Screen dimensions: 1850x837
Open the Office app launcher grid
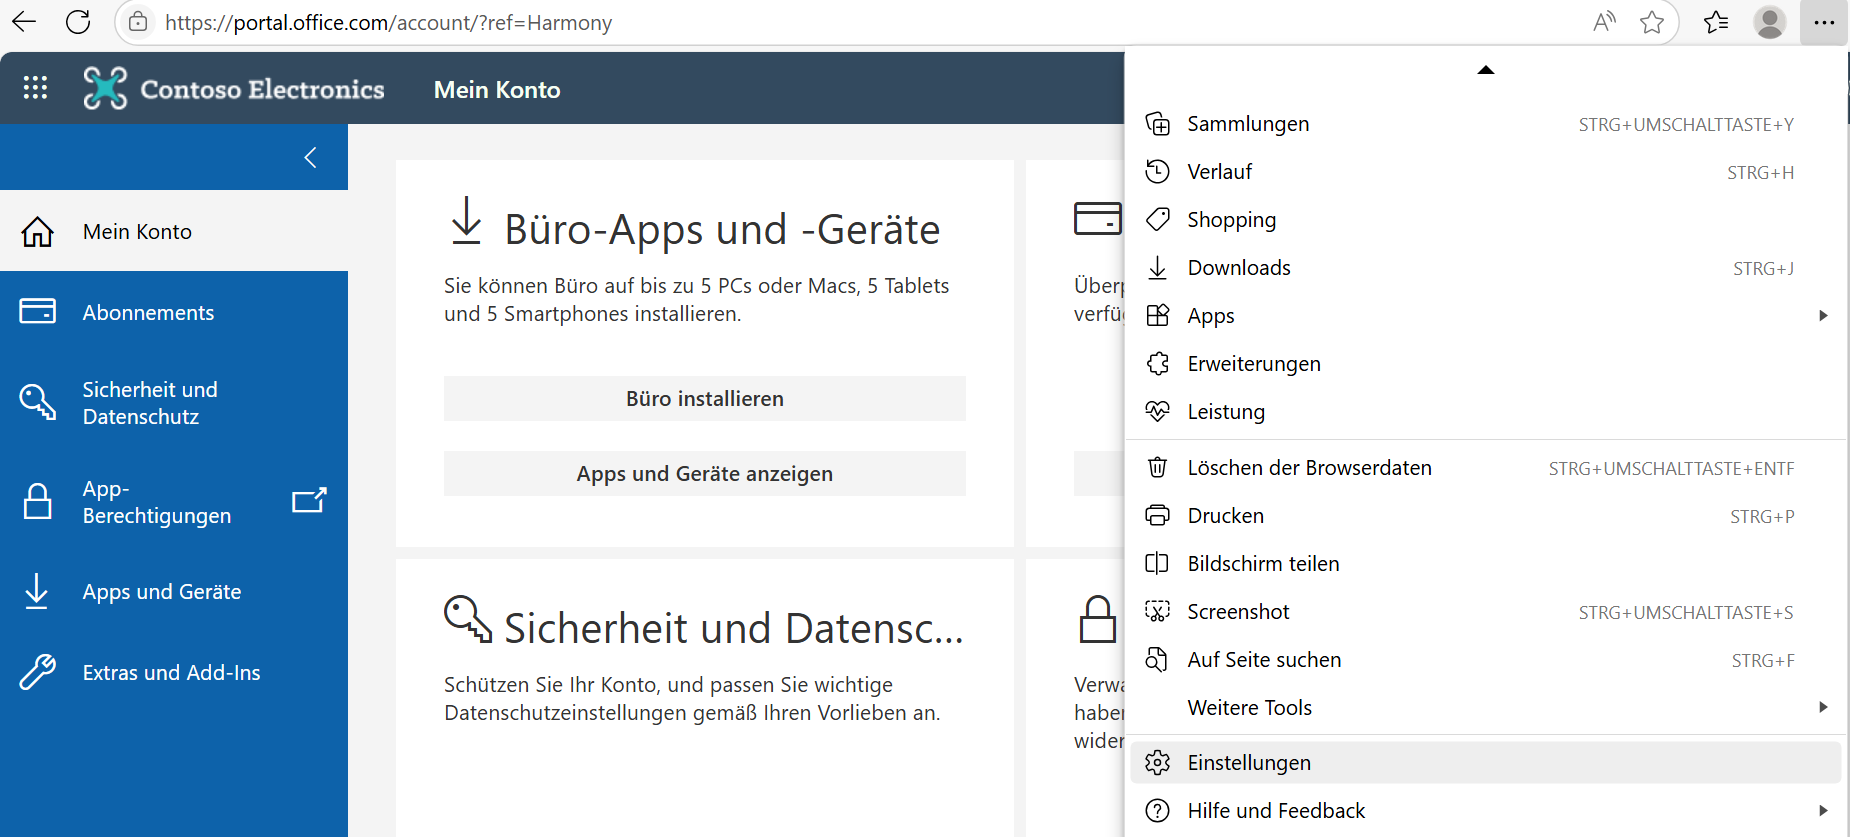pos(35,88)
